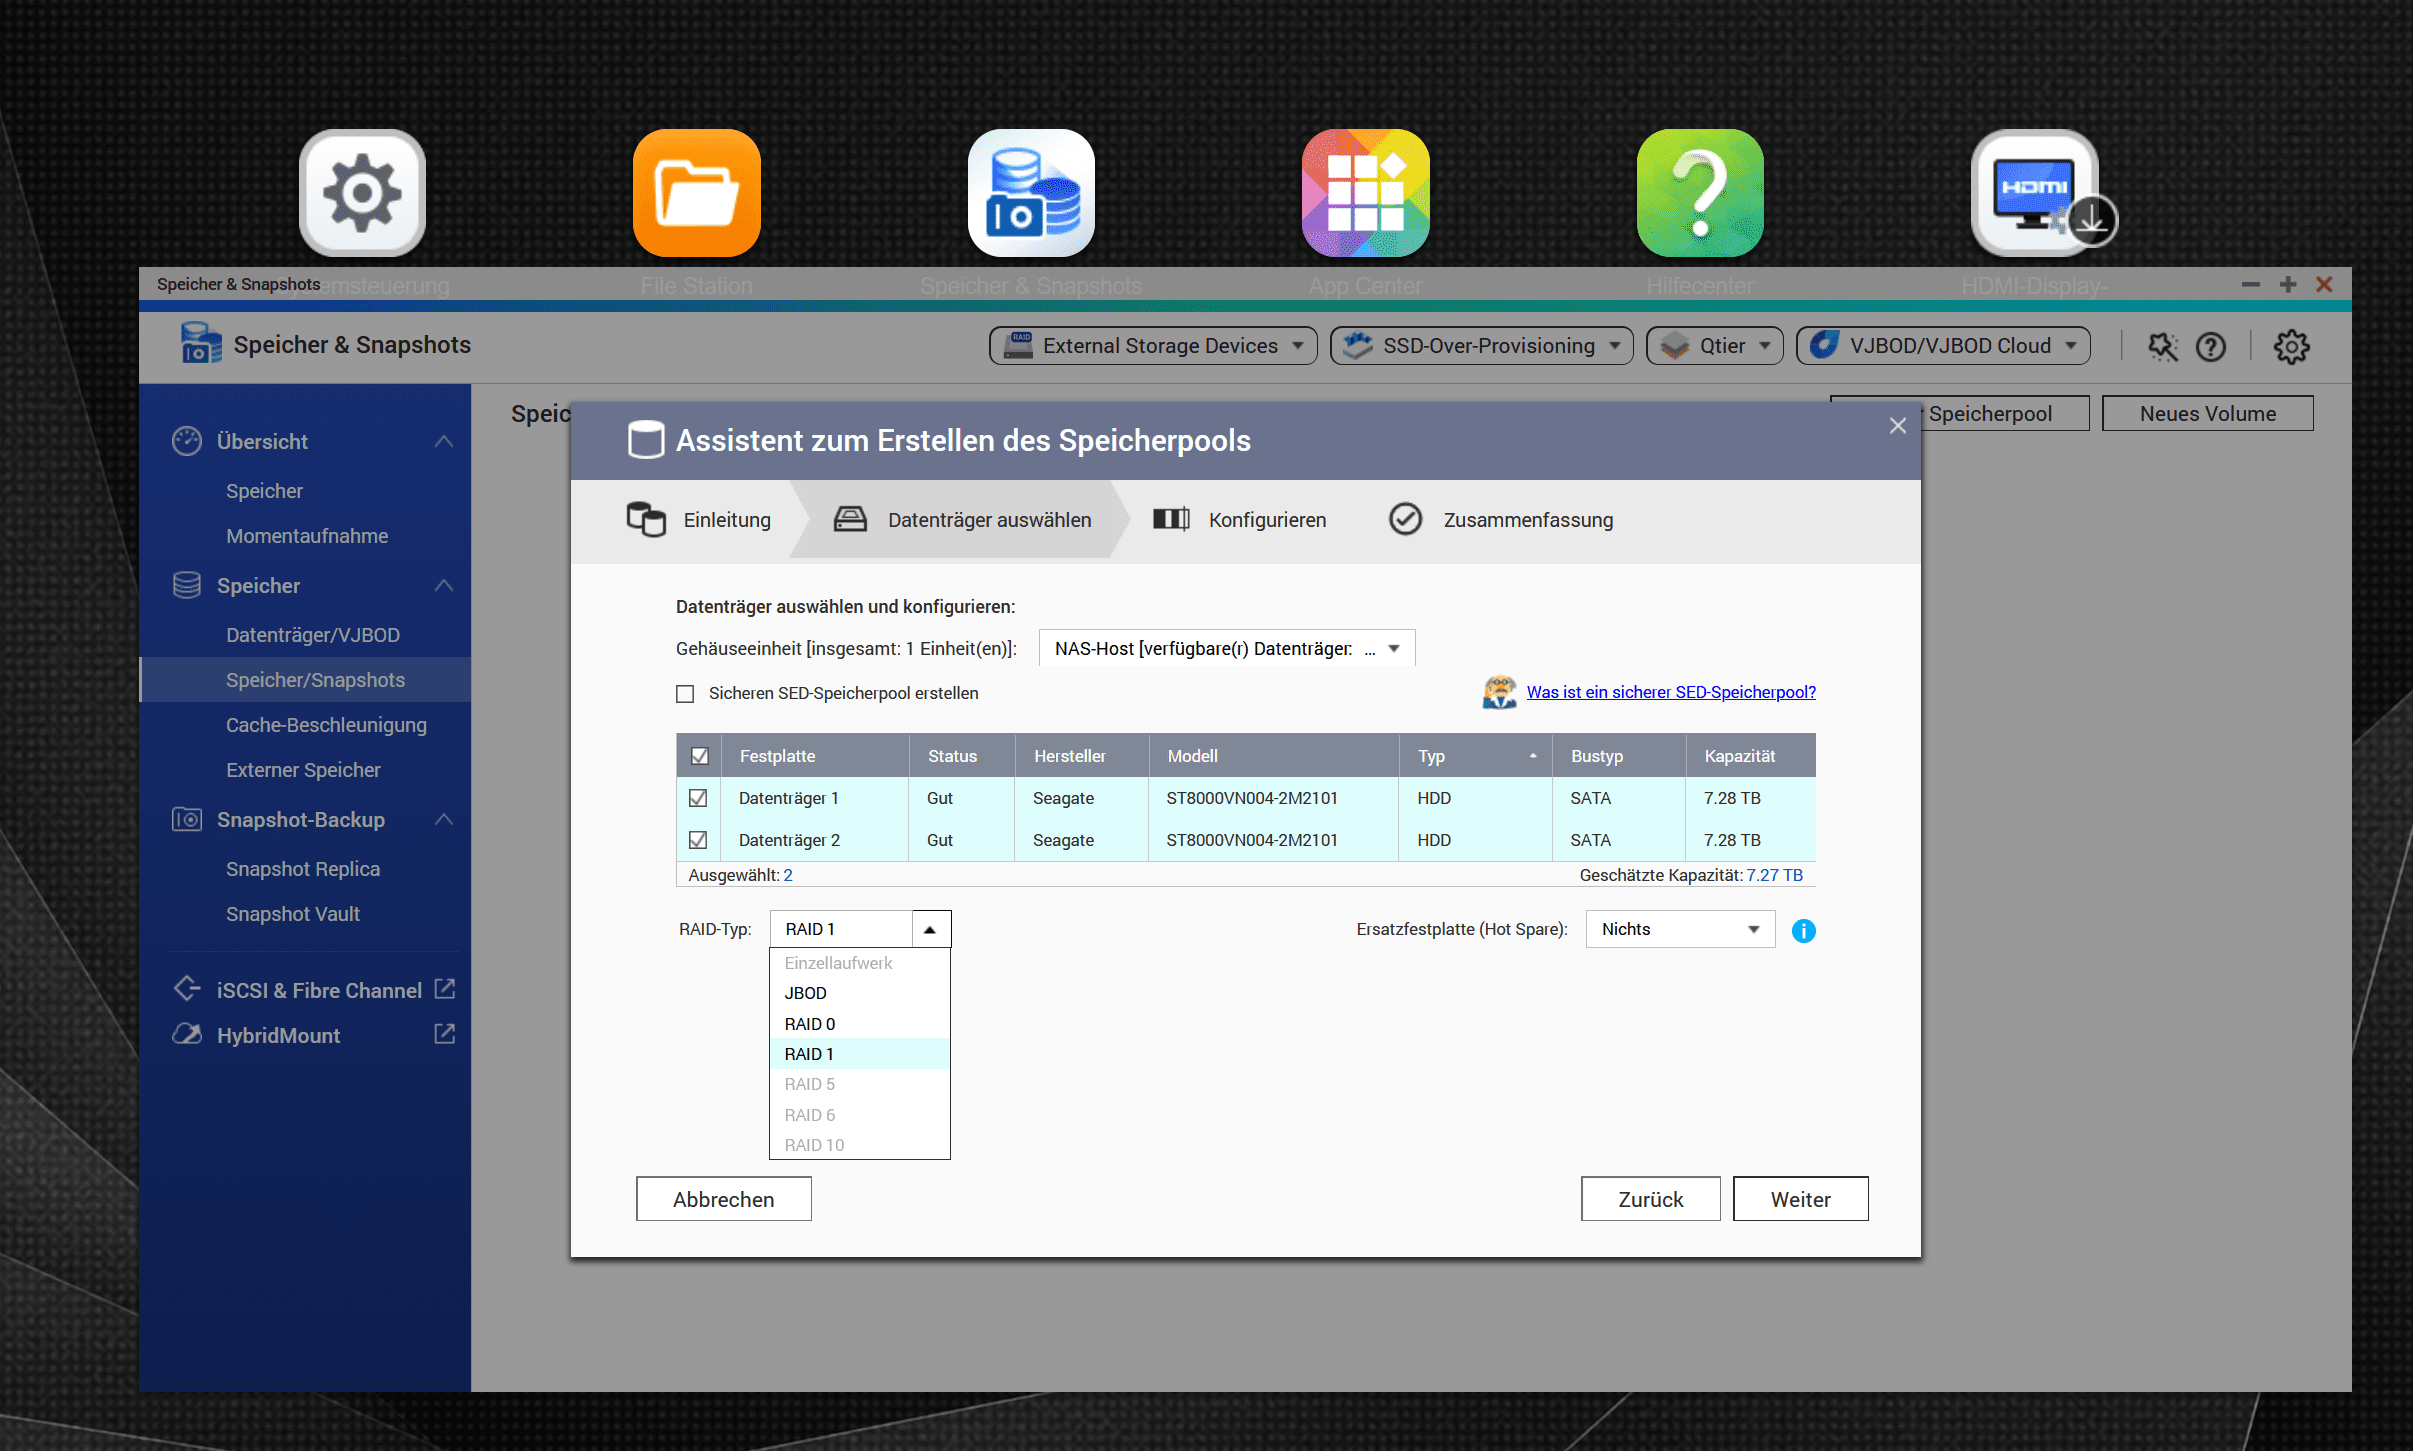Launch the App Center desktop icon

click(x=1365, y=193)
